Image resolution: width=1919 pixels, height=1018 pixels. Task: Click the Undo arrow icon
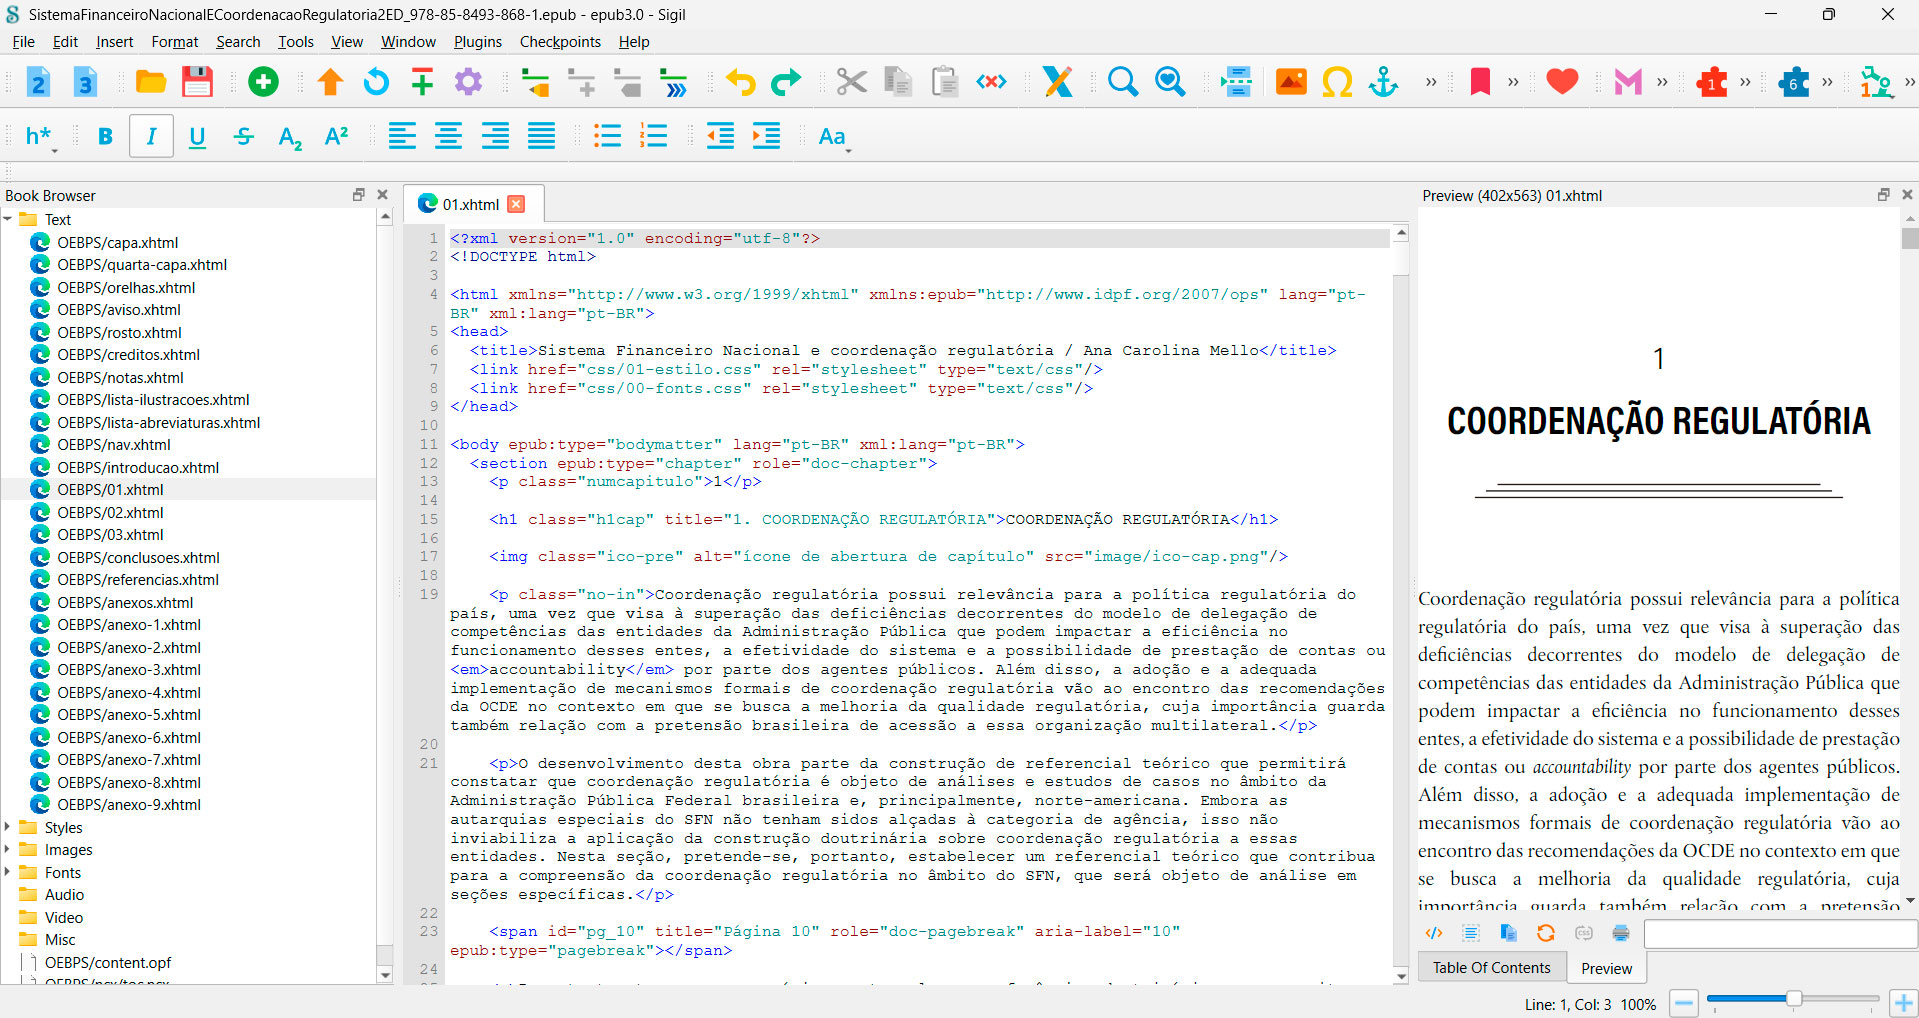click(x=740, y=82)
